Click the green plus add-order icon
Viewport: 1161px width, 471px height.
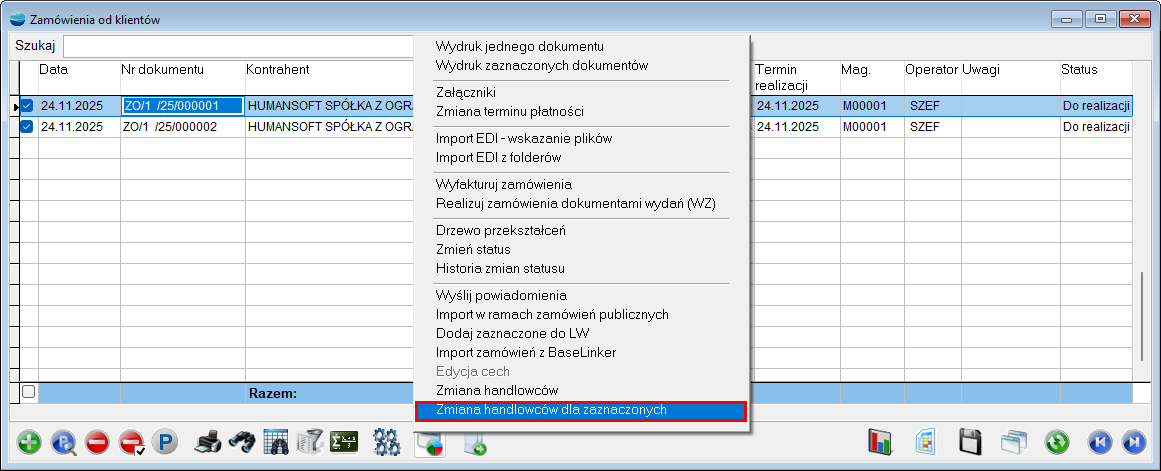click(30, 442)
